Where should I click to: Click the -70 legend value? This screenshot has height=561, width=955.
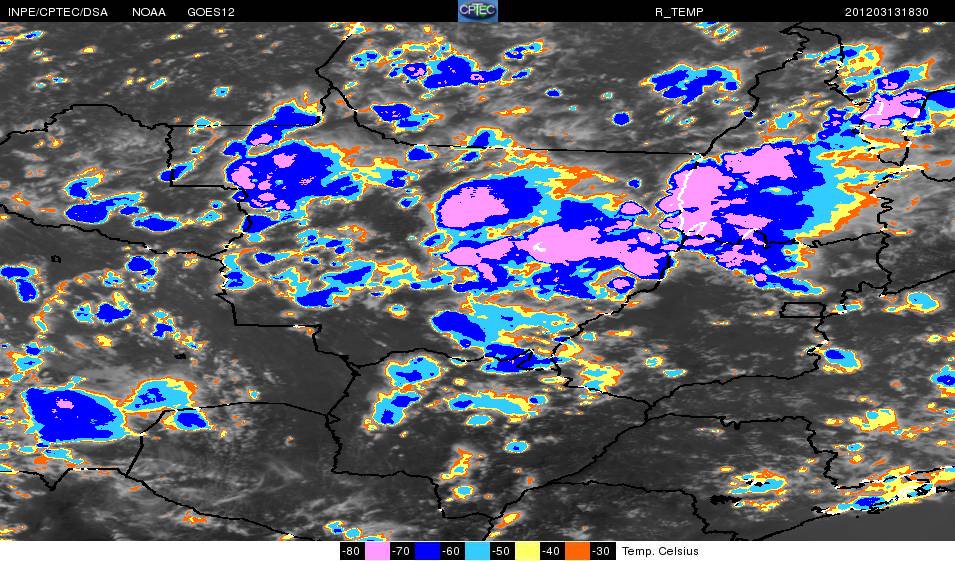pos(401,551)
